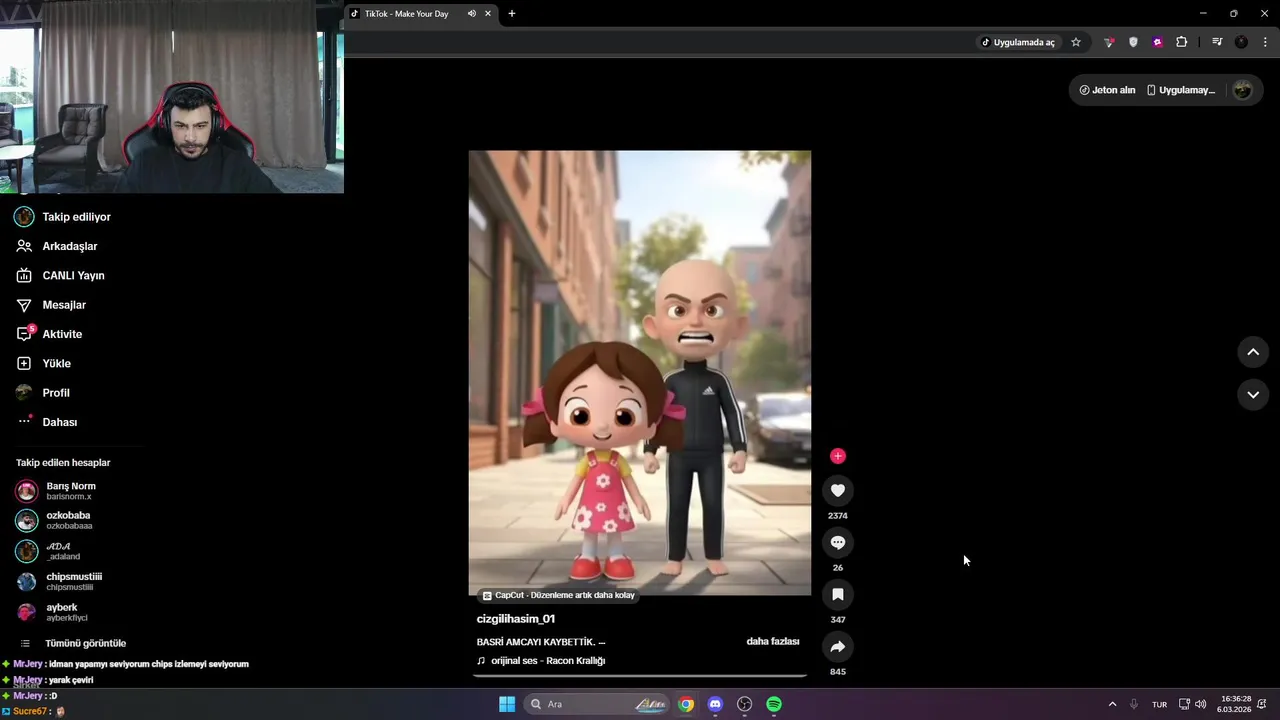
Task: Open OBS Studio from the taskbar
Action: tap(745, 704)
